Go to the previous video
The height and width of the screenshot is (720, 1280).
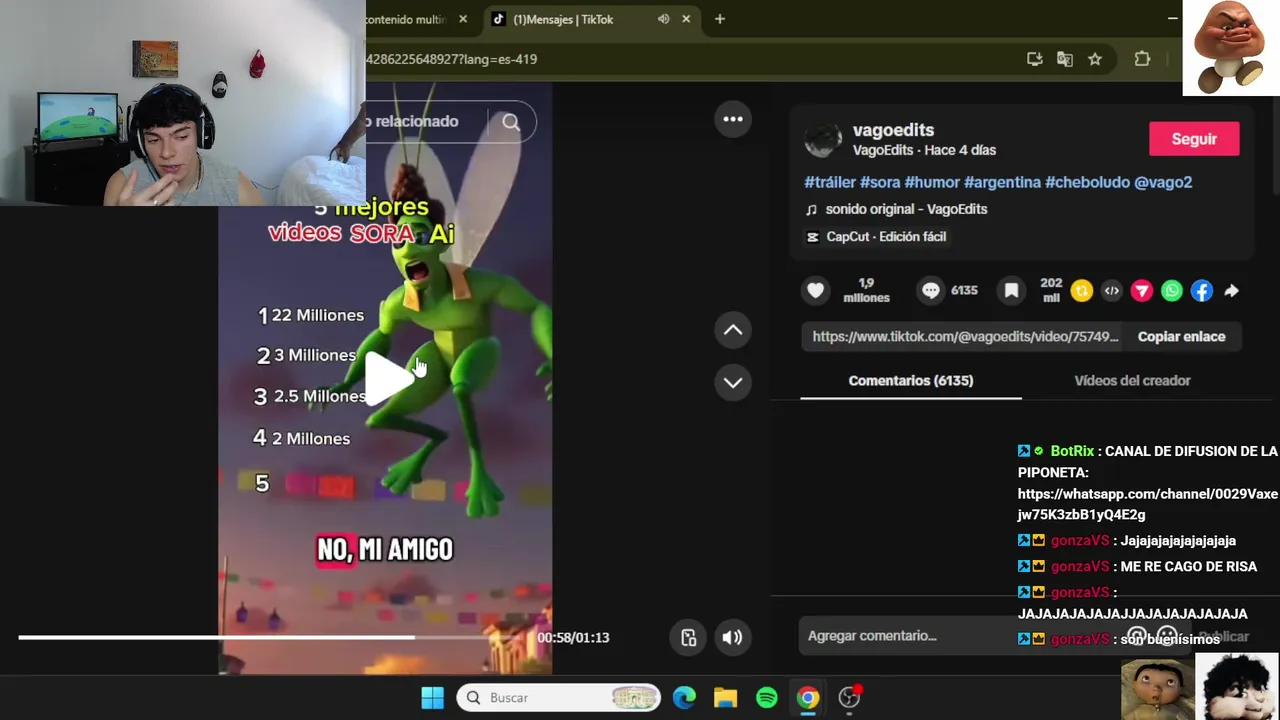click(733, 330)
